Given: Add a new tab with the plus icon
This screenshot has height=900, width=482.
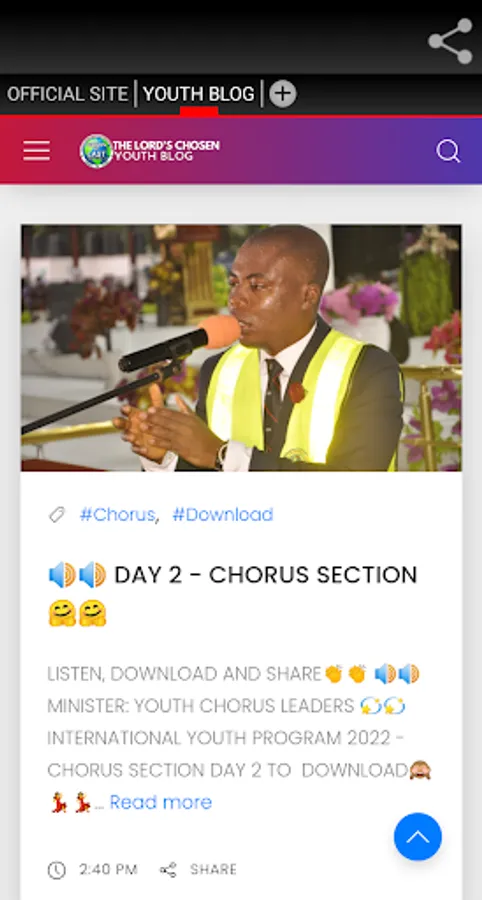Looking at the screenshot, I should point(282,94).
